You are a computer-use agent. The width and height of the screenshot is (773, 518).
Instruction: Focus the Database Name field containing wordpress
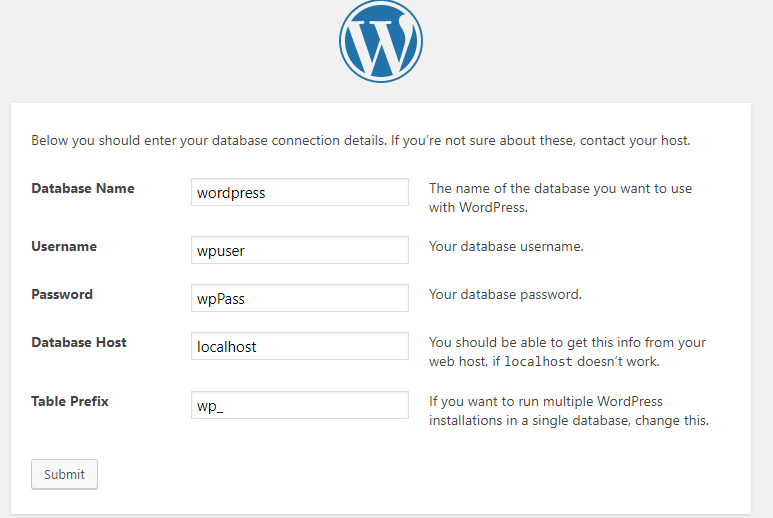[300, 192]
